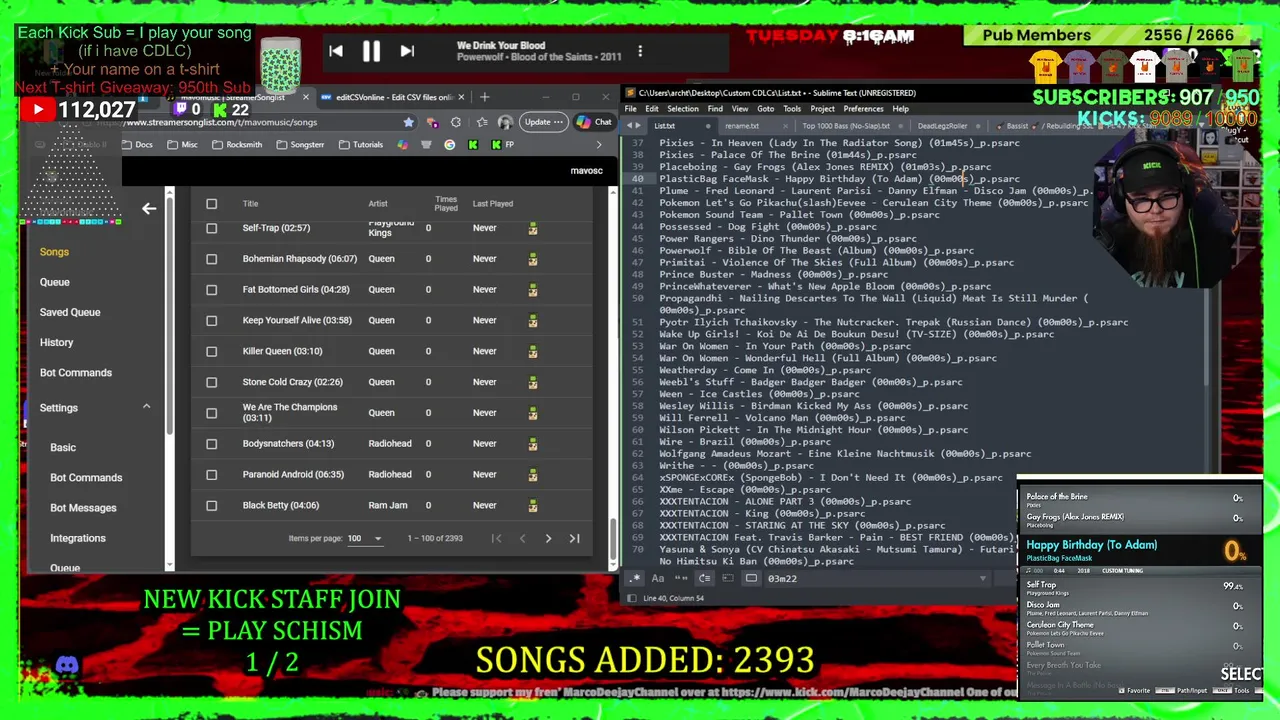
Task: Sort song table by Artist column
Action: tap(378, 204)
